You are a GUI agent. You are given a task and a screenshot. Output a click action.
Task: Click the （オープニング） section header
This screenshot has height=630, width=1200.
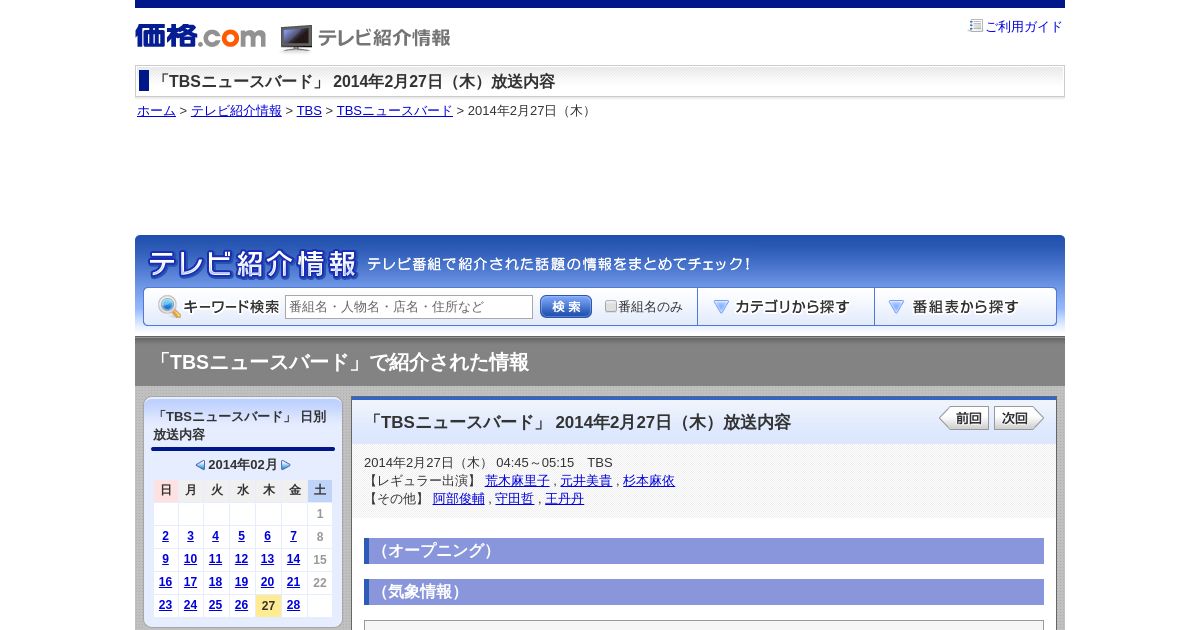pos(704,551)
